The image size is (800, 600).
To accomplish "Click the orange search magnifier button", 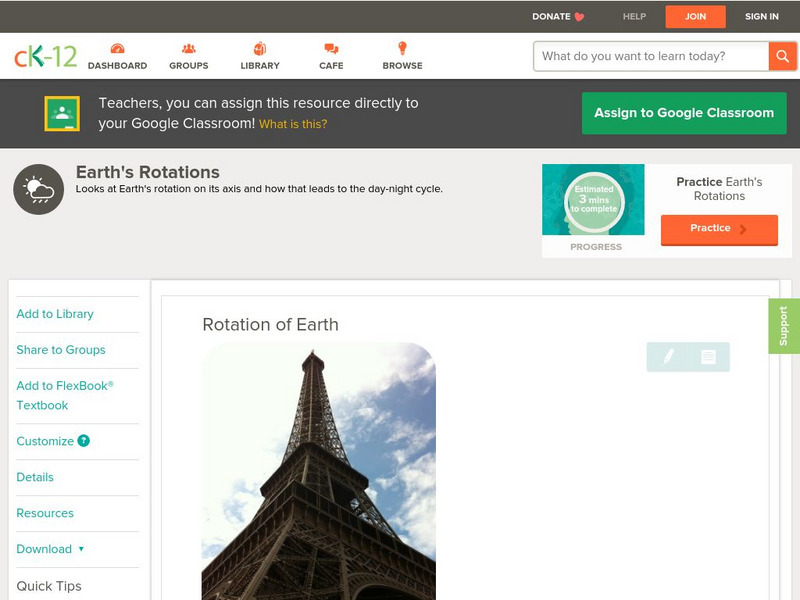I will coord(782,56).
